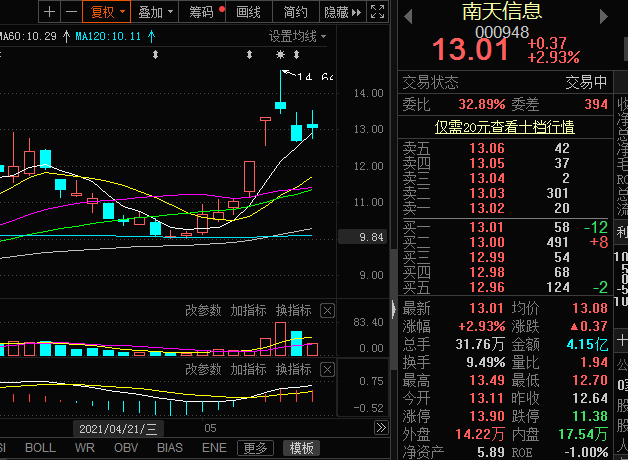The height and width of the screenshot is (460, 628).
Task: Click 加指标 in MACD panel
Action: [248, 369]
